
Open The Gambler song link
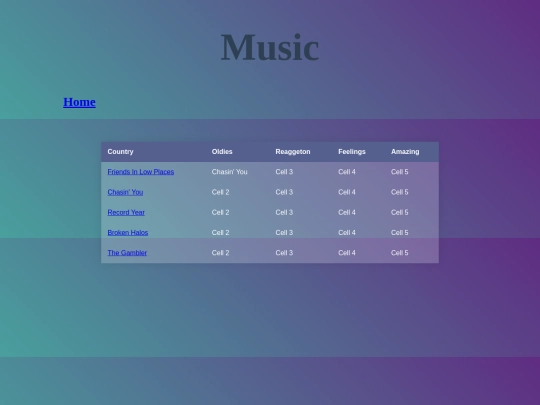click(127, 253)
